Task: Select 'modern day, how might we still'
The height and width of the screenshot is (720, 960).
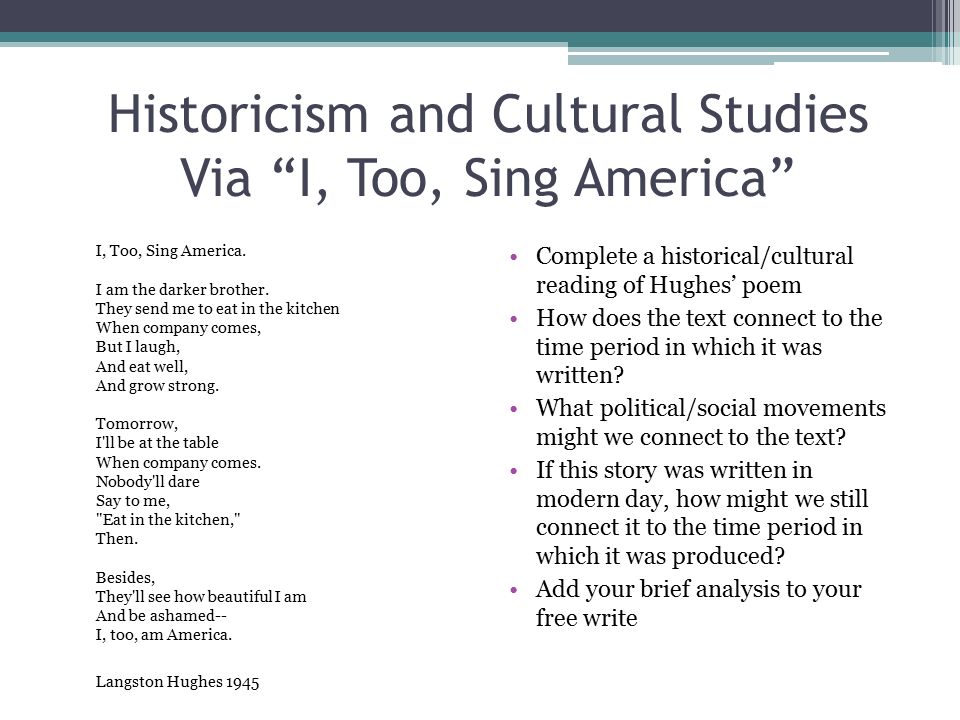Action: tap(702, 499)
